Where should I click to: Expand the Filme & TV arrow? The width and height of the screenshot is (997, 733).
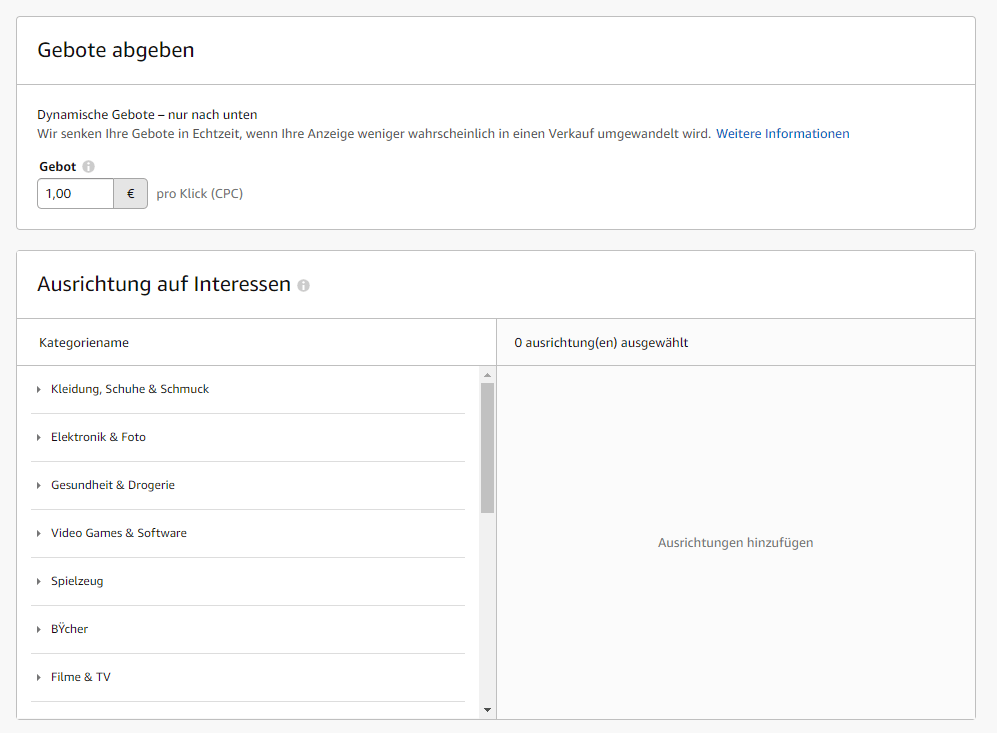[x=39, y=677]
